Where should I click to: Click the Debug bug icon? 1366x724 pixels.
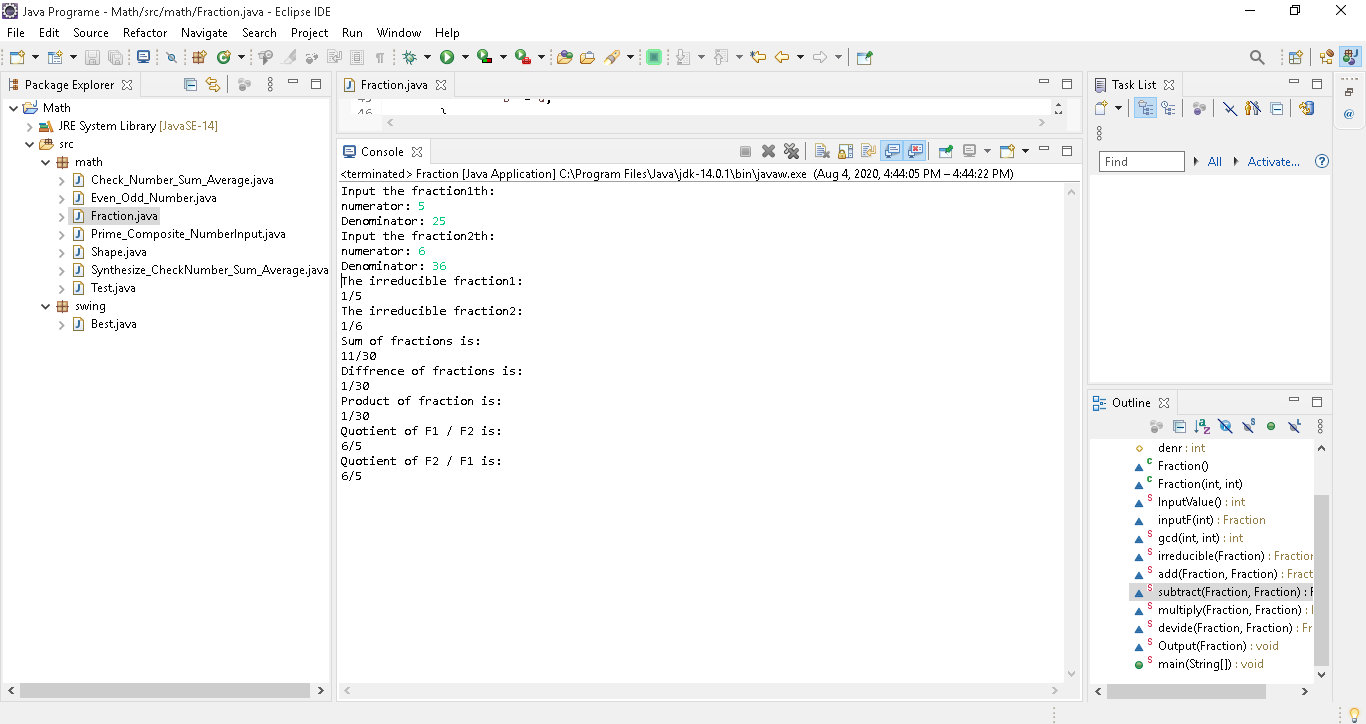pyautogui.click(x=410, y=57)
